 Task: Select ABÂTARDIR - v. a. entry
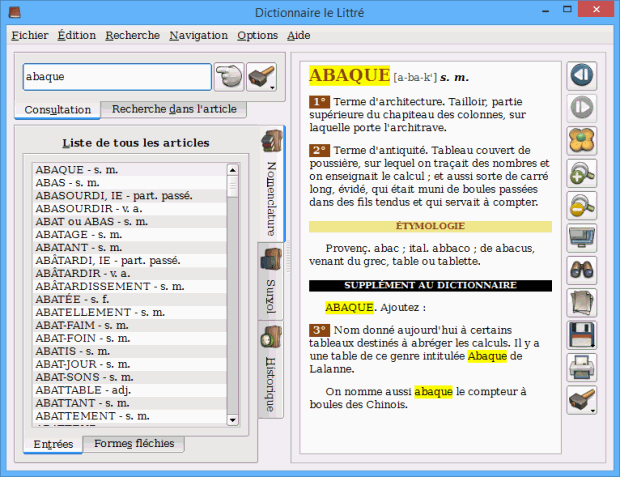130,273
